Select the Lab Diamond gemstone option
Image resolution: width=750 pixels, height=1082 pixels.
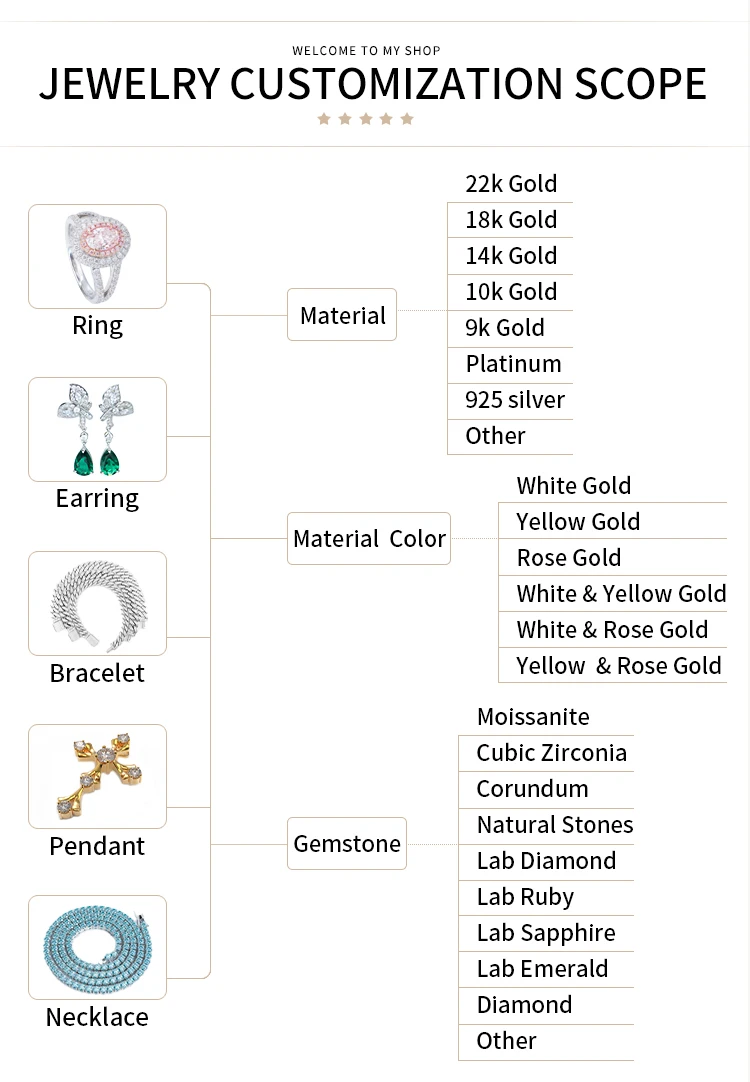click(546, 861)
